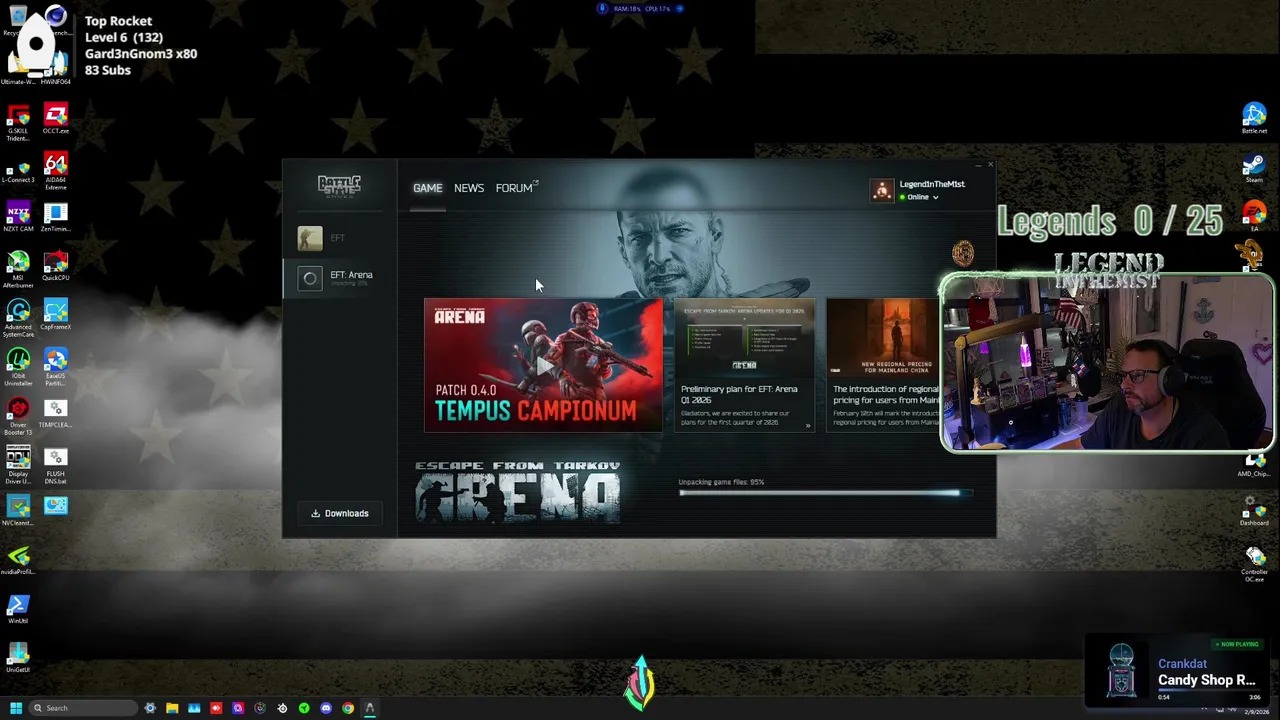Click the Crankdat Candy Shop now playing widget
Image resolution: width=1280 pixels, height=720 pixels.
(x=1177, y=669)
